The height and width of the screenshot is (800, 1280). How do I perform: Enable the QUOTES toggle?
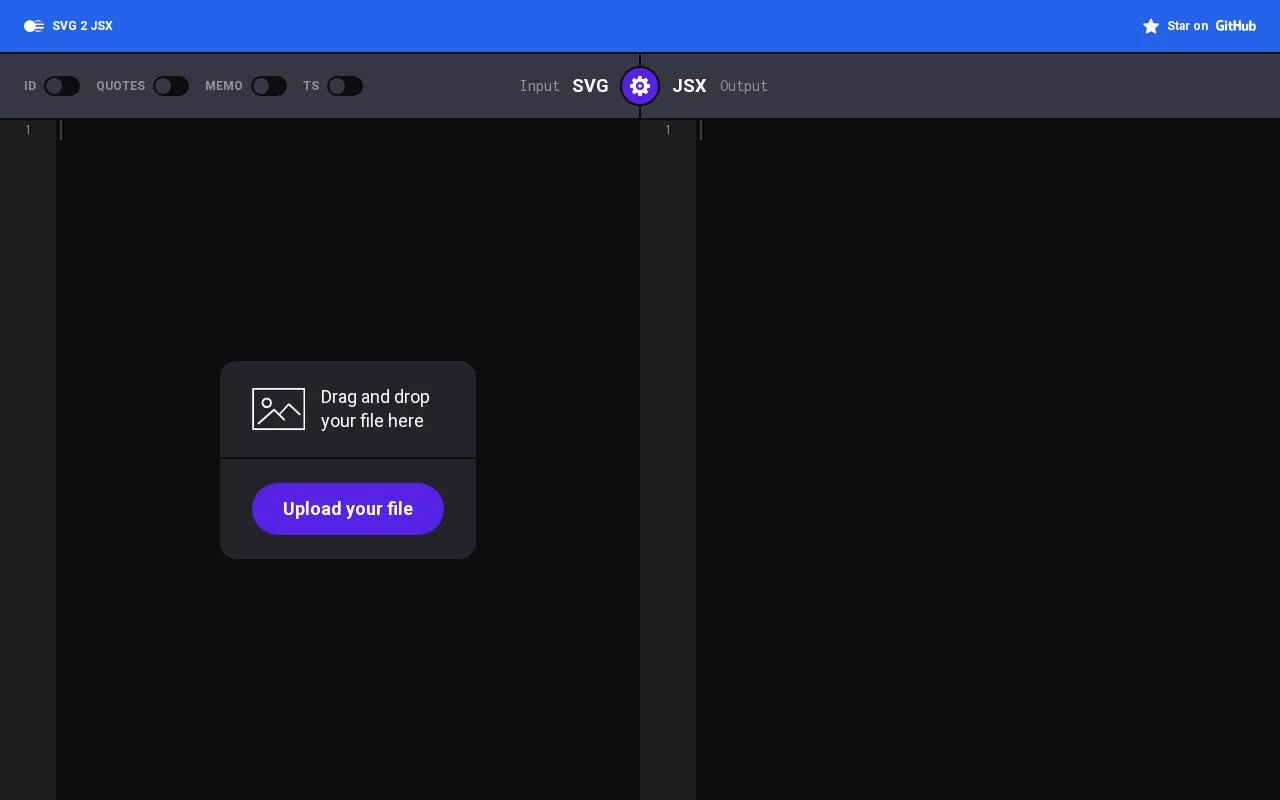click(171, 86)
